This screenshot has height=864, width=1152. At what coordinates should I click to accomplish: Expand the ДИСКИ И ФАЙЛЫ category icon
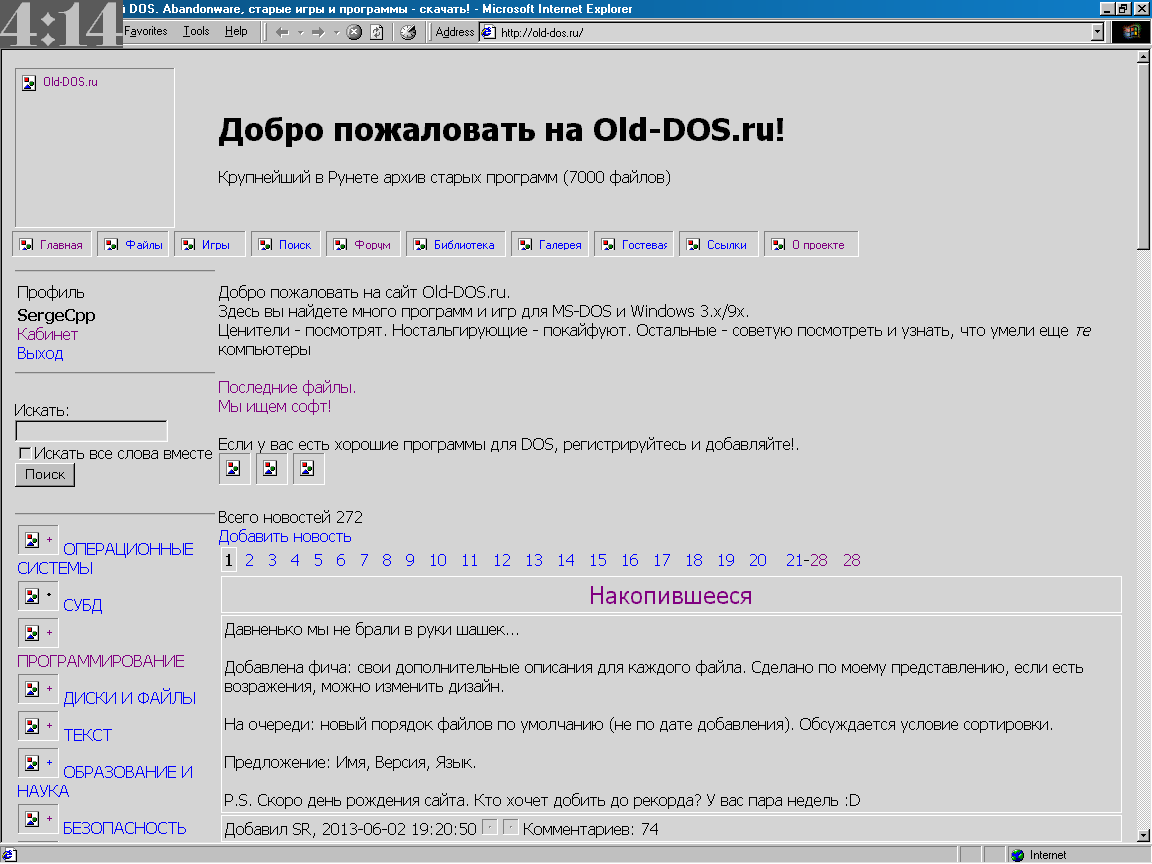[38, 689]
